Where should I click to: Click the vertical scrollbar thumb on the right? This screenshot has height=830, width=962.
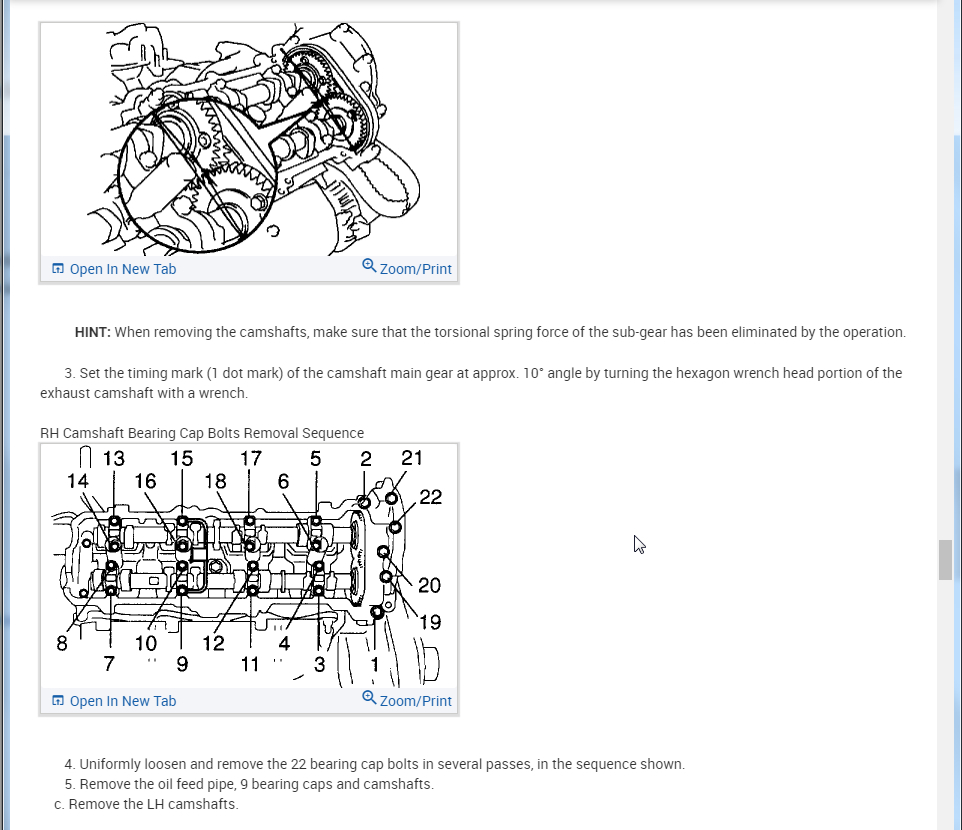point(945,559)
